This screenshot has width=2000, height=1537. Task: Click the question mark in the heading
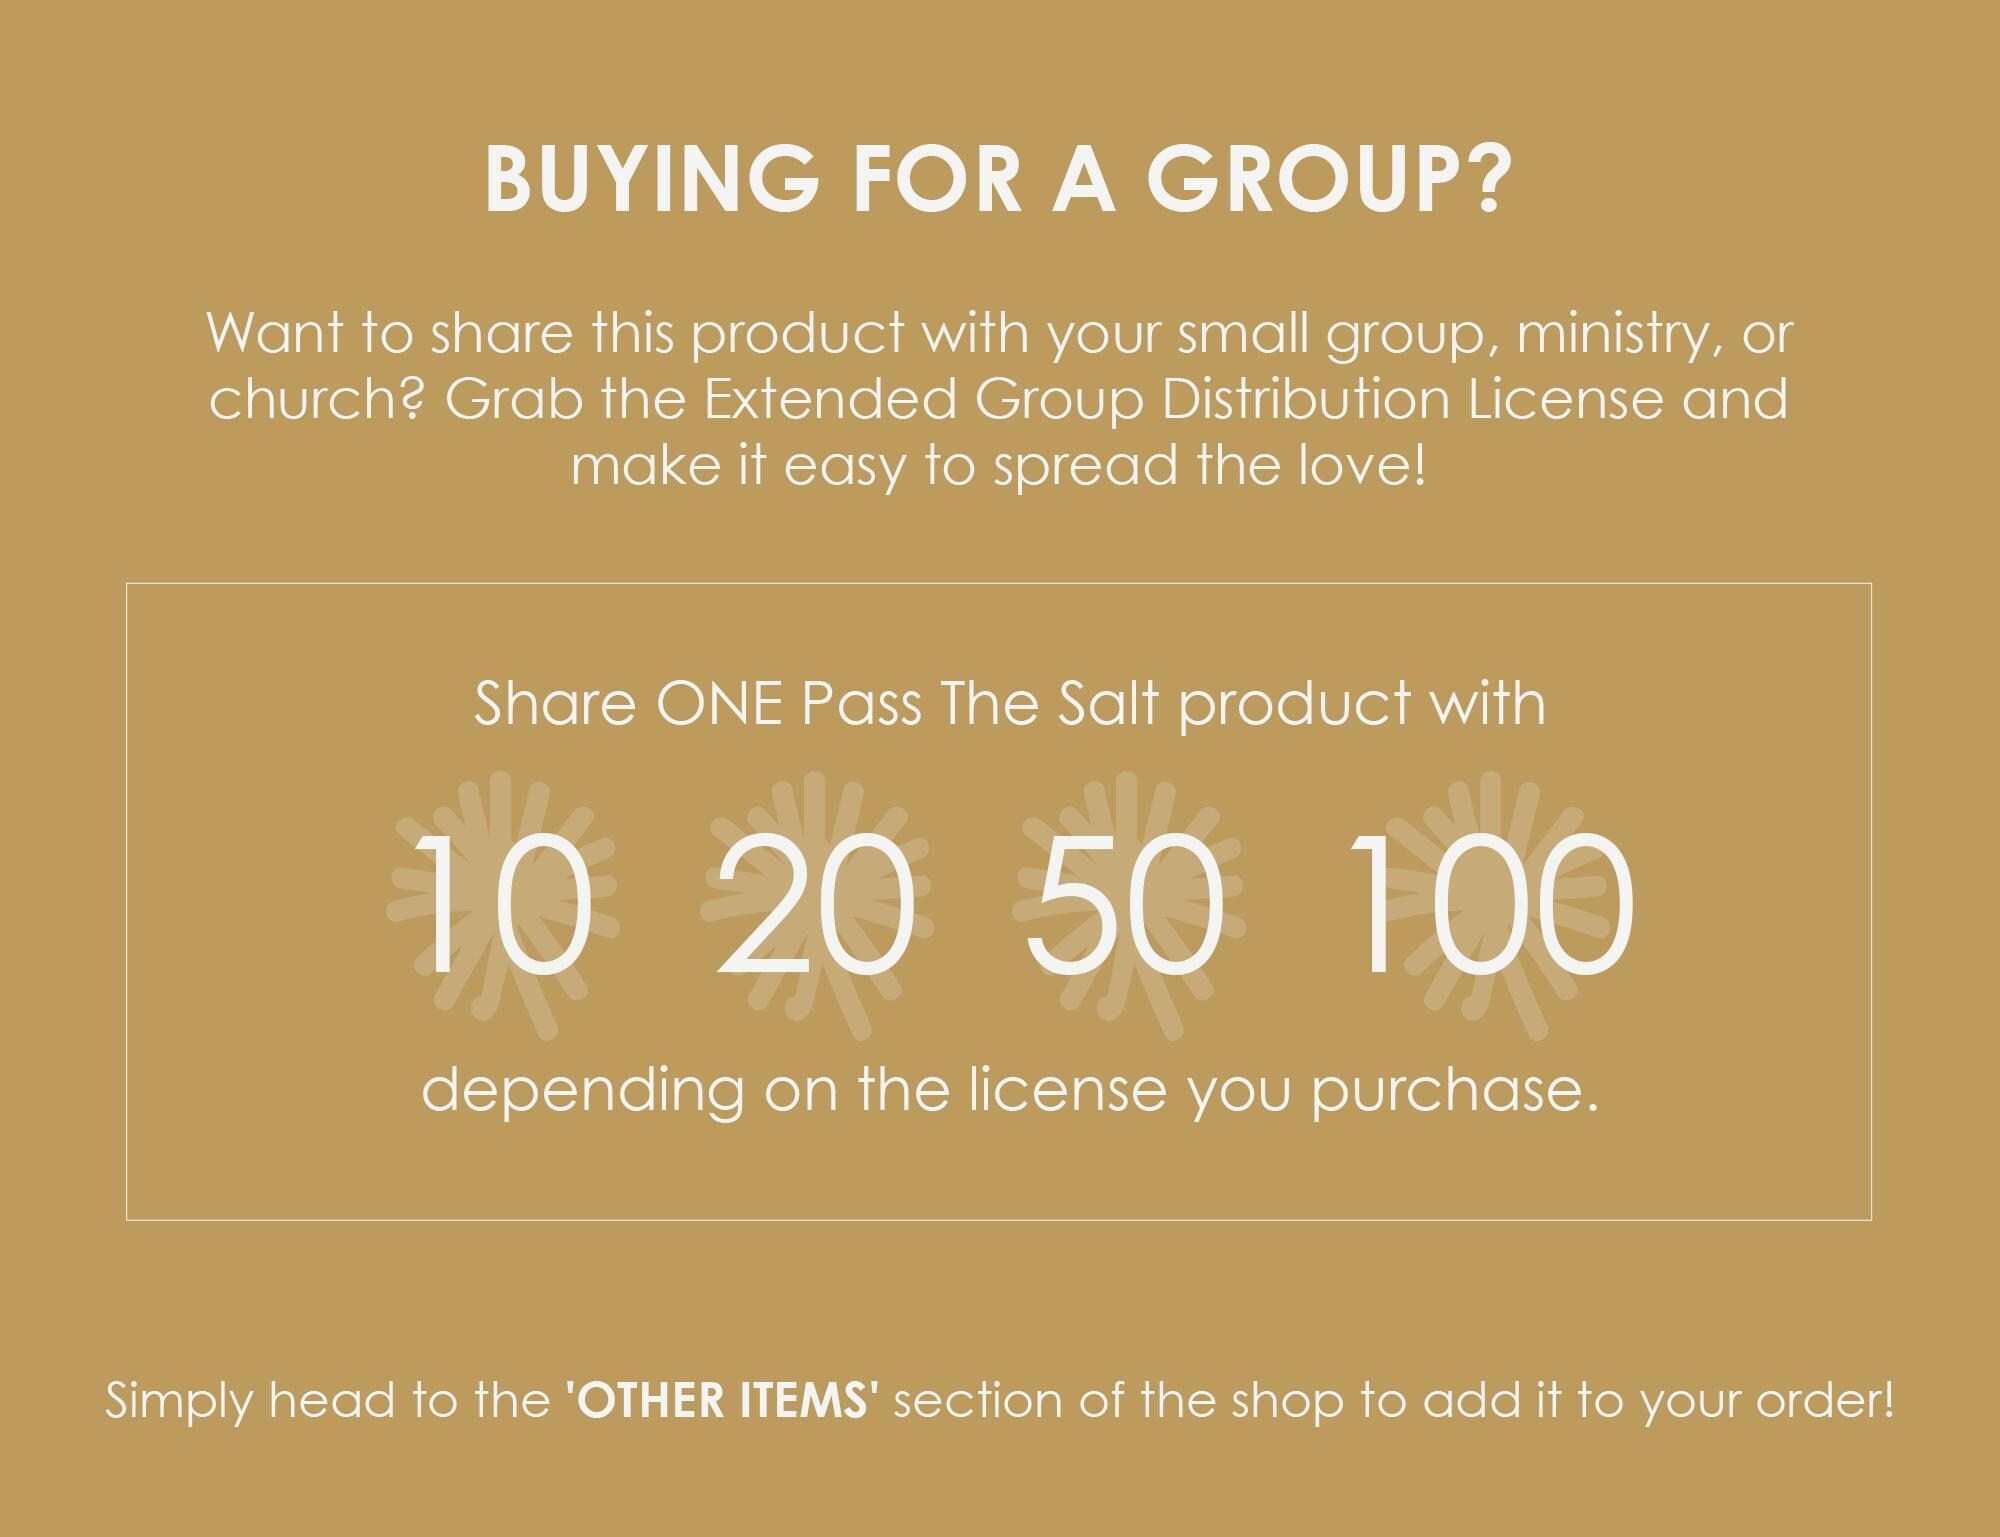click(1486, 178)
